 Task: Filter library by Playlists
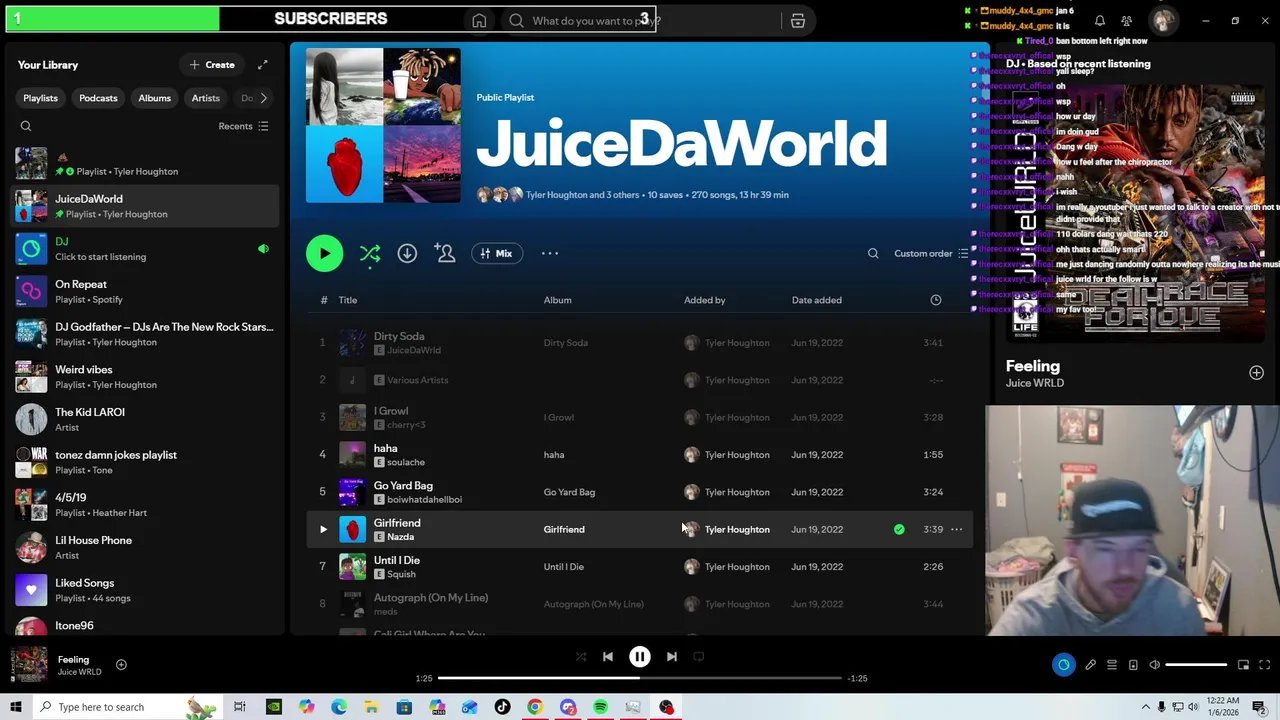pos(40,98)
